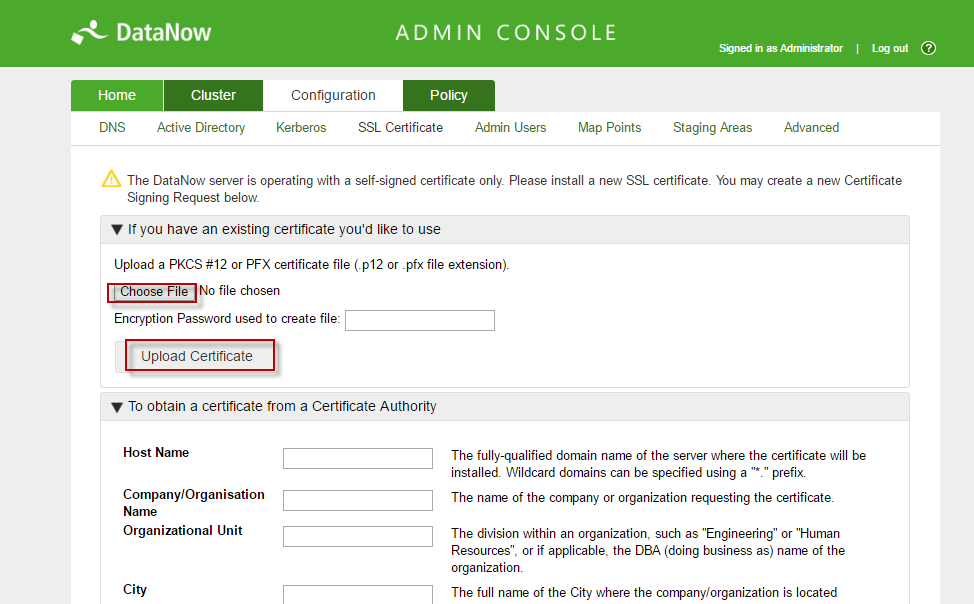Screen dimensions: 974x604
Task: Focus the Host Name input field
Action: coord(358,458)
